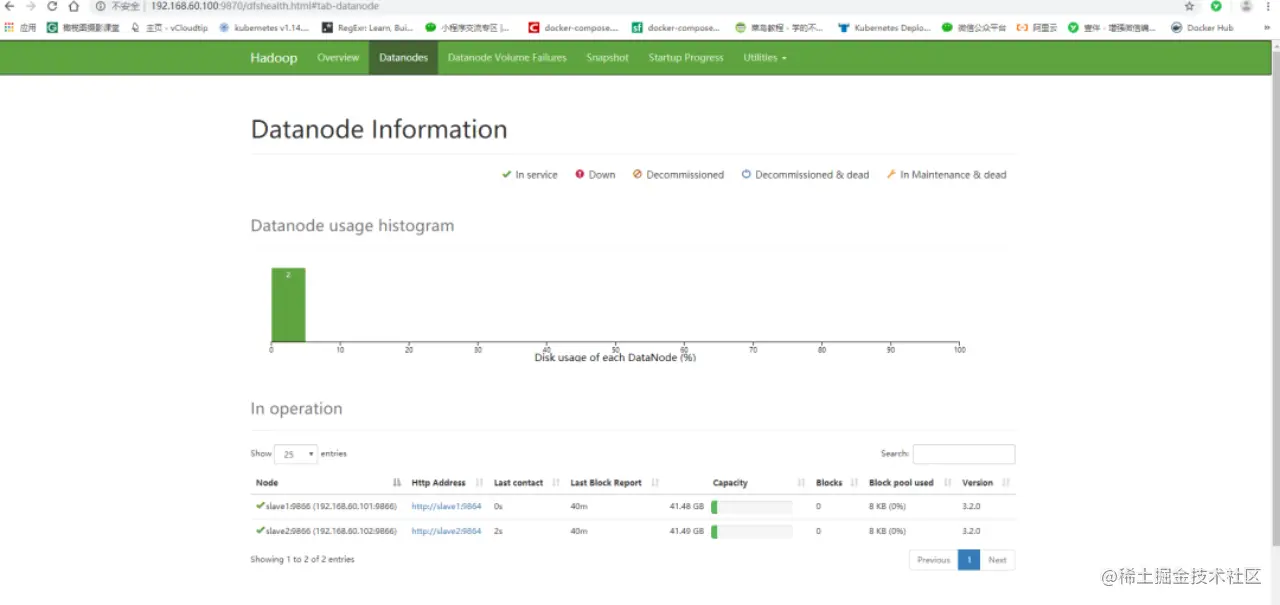1280x605 pixels.
Task: Open Datanode Volume Failures tab
Action: [507, 58]
